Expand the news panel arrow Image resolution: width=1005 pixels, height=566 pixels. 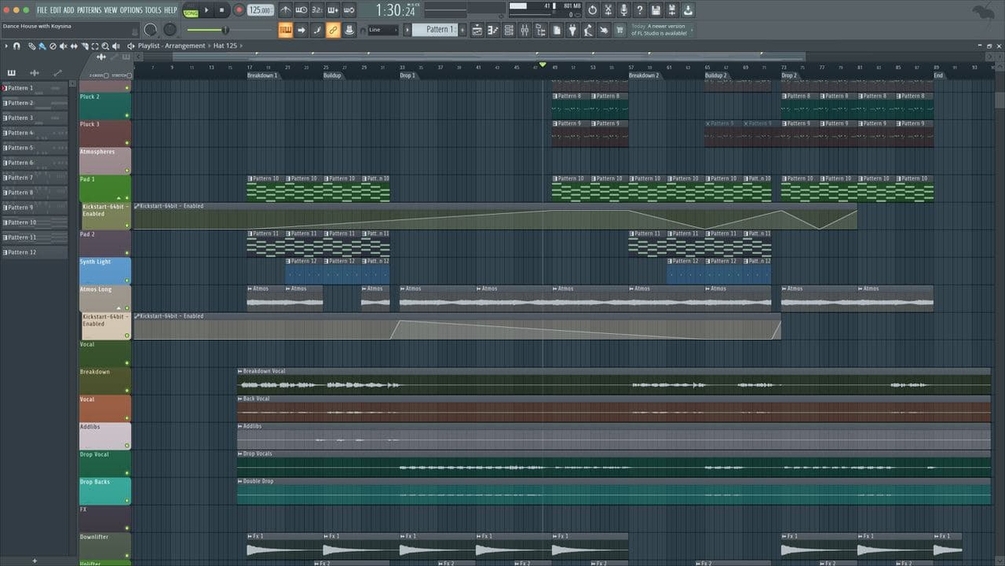[x=692, y=29]
